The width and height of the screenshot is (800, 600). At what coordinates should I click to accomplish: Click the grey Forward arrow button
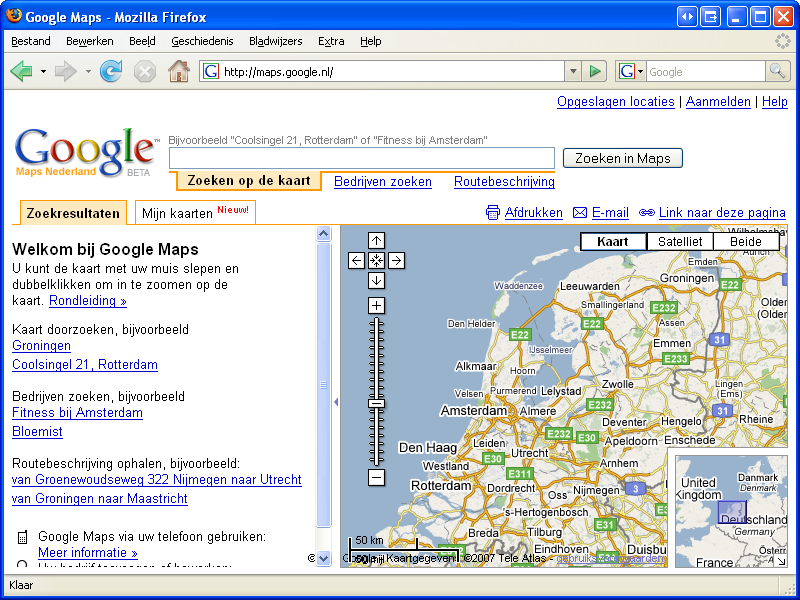pos(66,71)
